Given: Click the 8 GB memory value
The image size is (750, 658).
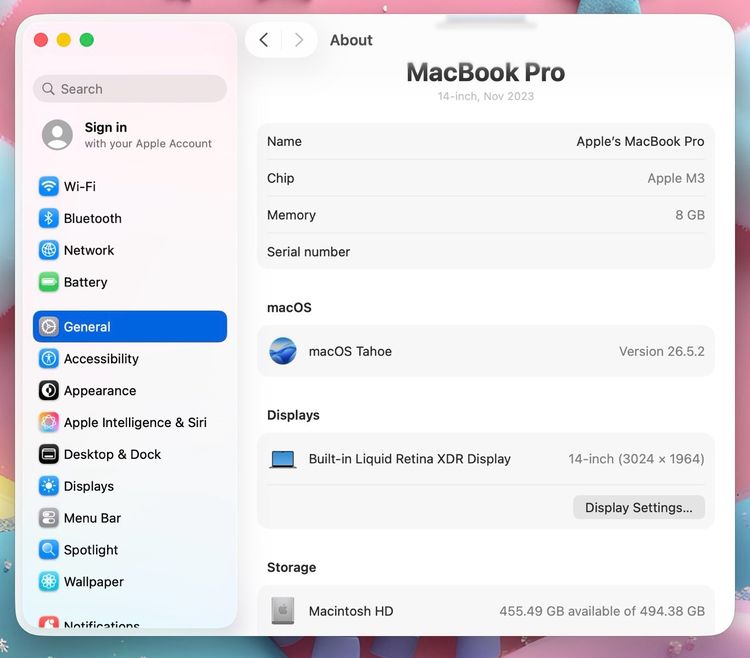Looking at the screenshot, I should [x=690, y=215].
